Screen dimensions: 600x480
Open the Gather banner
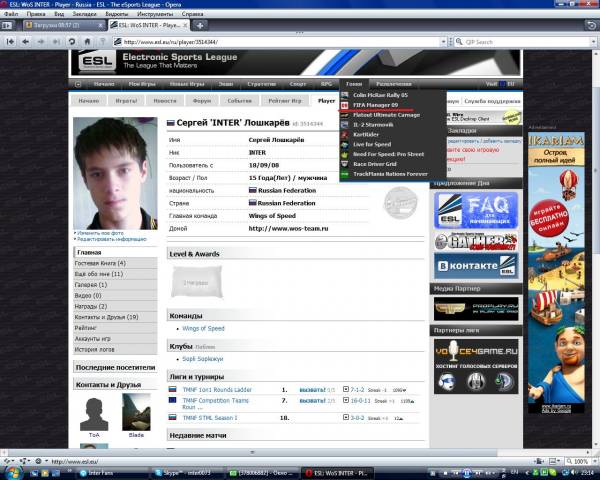[476, 241]
